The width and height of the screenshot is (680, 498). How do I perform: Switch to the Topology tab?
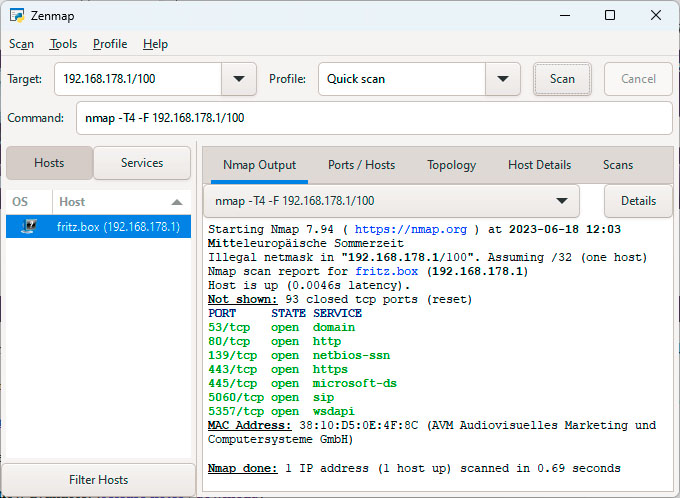(x=451, y=165)
